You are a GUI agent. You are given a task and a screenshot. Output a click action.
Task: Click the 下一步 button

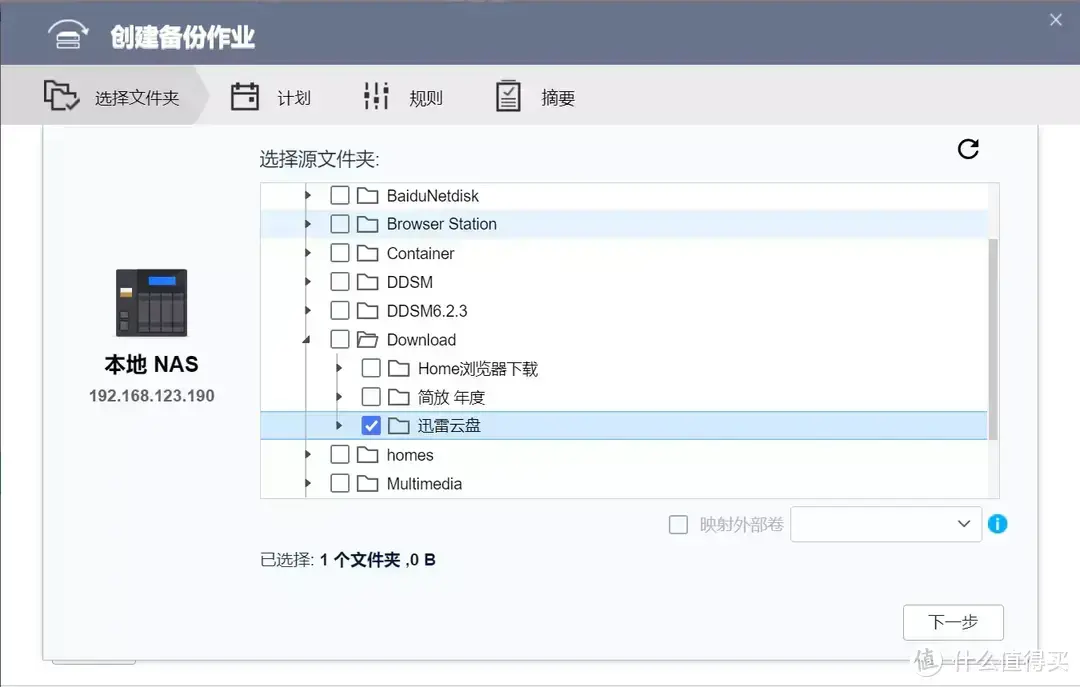click(953, 622)
